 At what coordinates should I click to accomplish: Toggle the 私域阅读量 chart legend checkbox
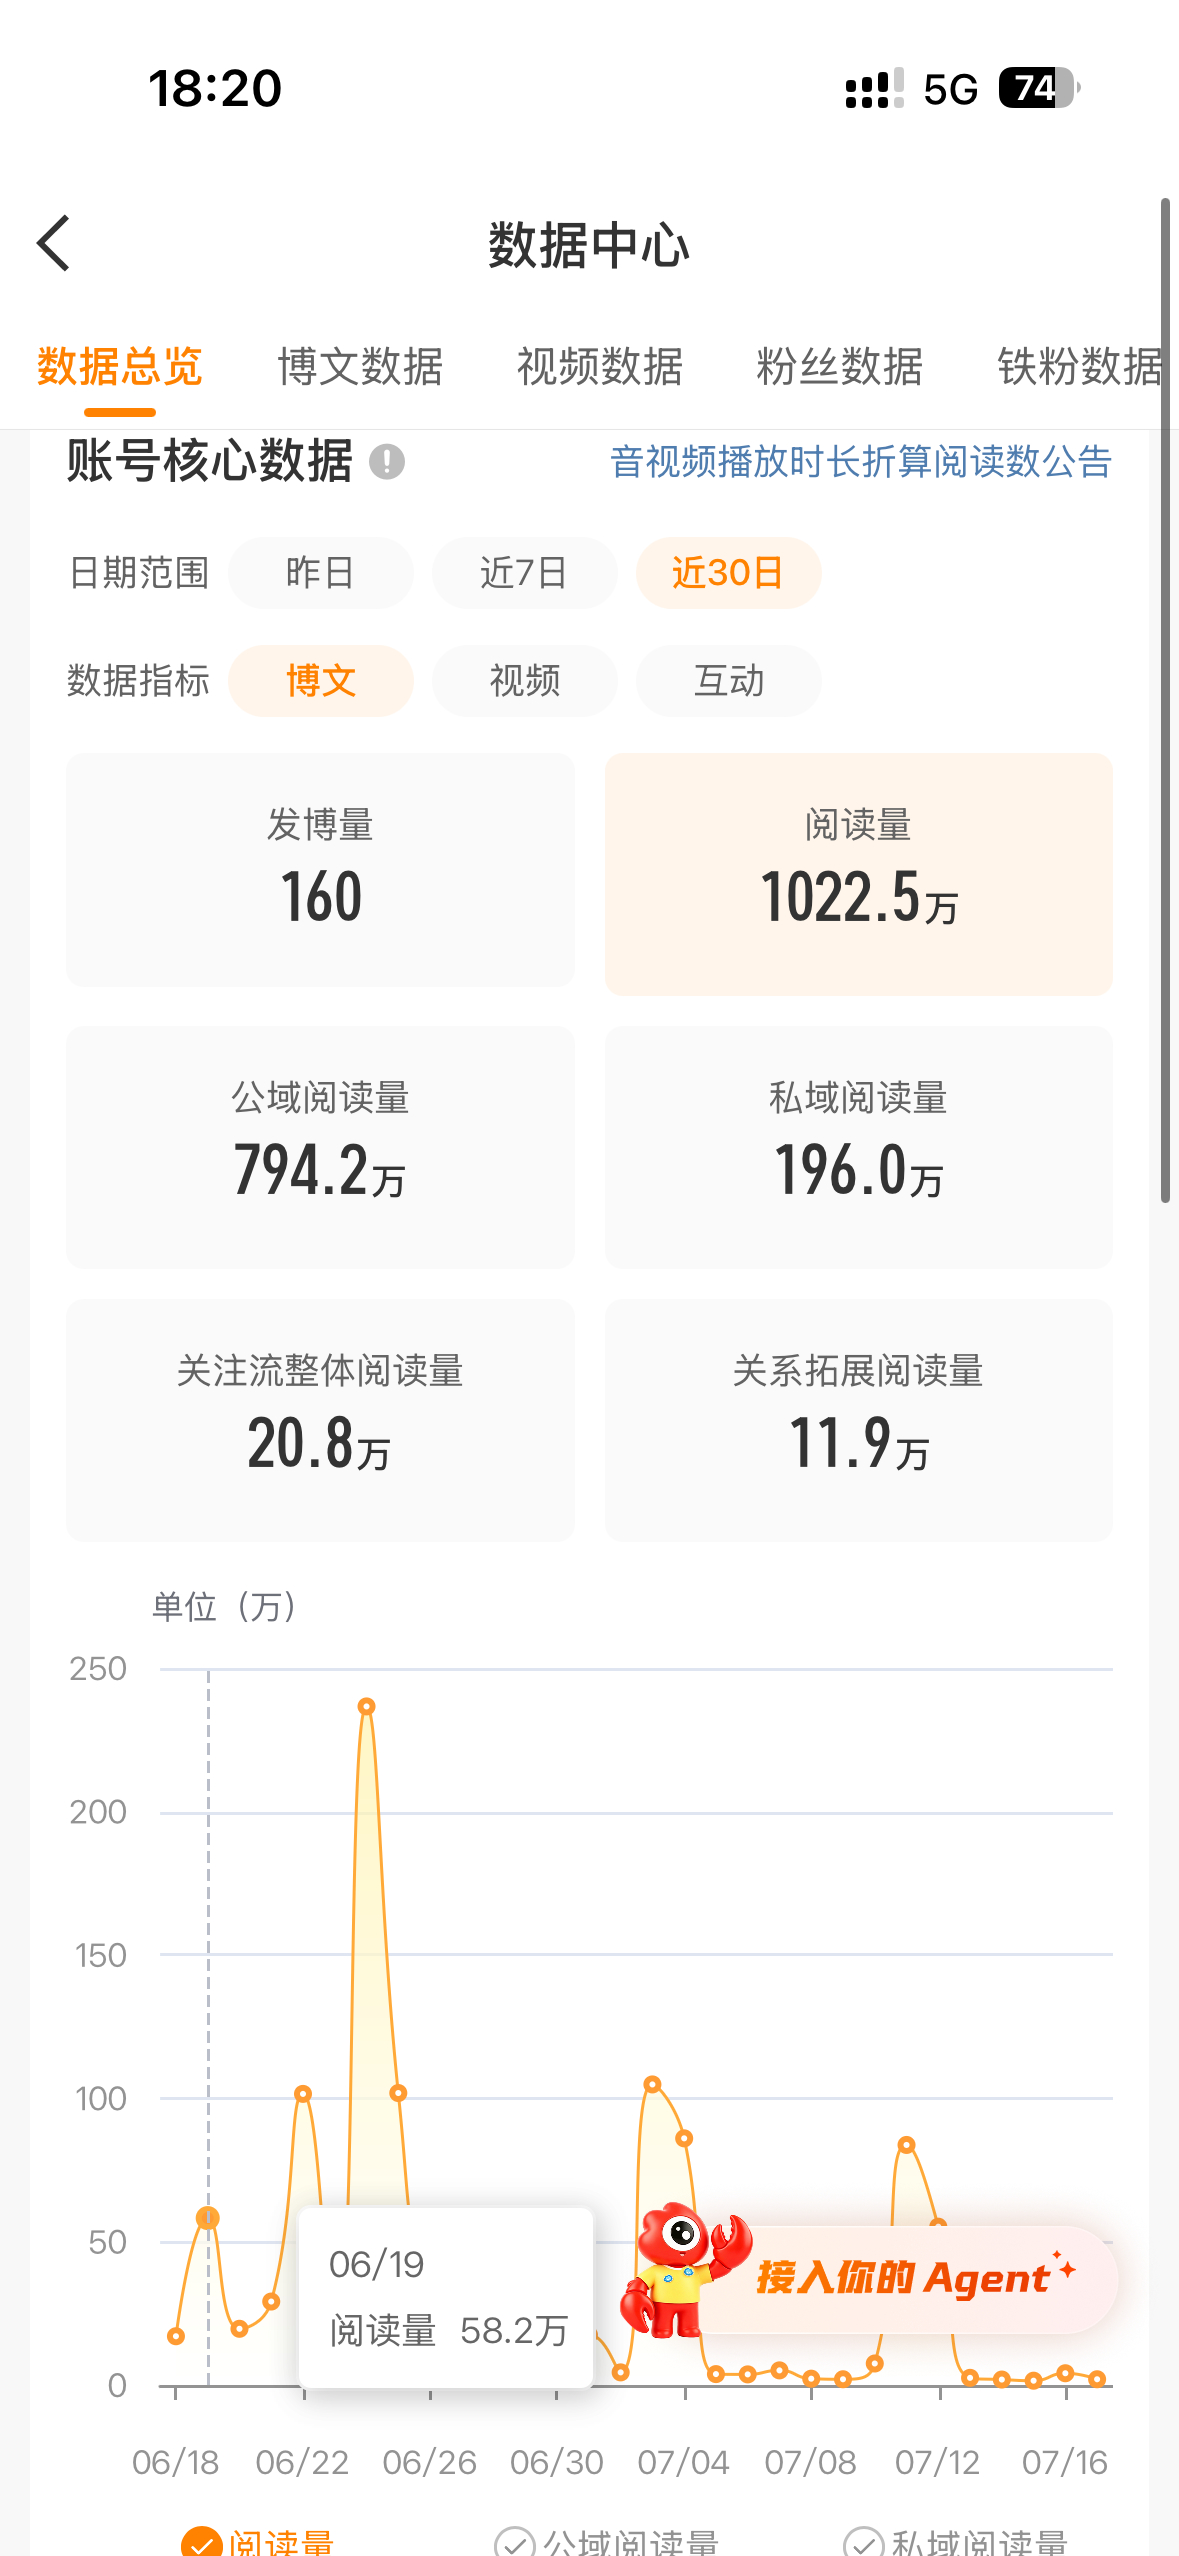863,2542
